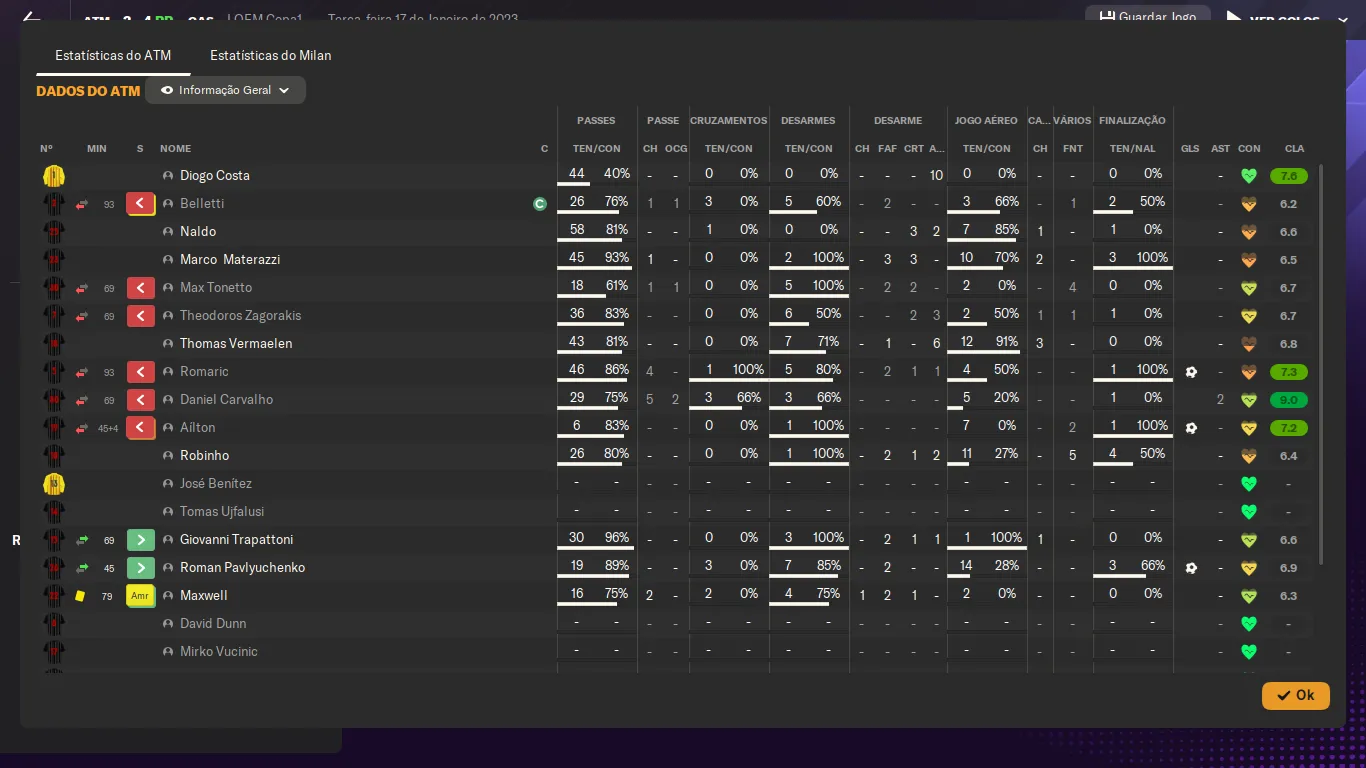This screenshot has height=768, width=1366.
Task: Click Daniel Carvalho's green 9.0 rating badge
Action: pos(1289,400)
